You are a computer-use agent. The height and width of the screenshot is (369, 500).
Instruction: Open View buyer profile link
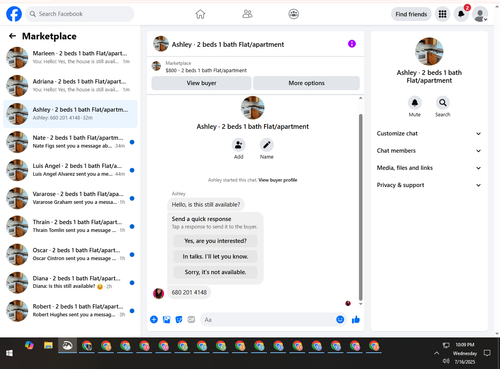[x=278, y=180]
